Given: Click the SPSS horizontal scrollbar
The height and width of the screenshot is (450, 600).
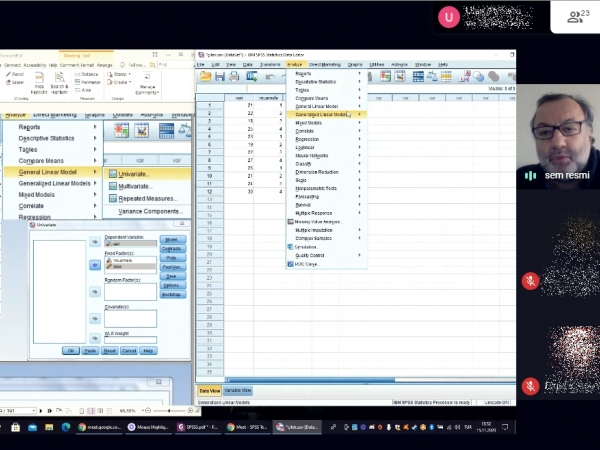Looking at the screenshot, I should [311, 380].
